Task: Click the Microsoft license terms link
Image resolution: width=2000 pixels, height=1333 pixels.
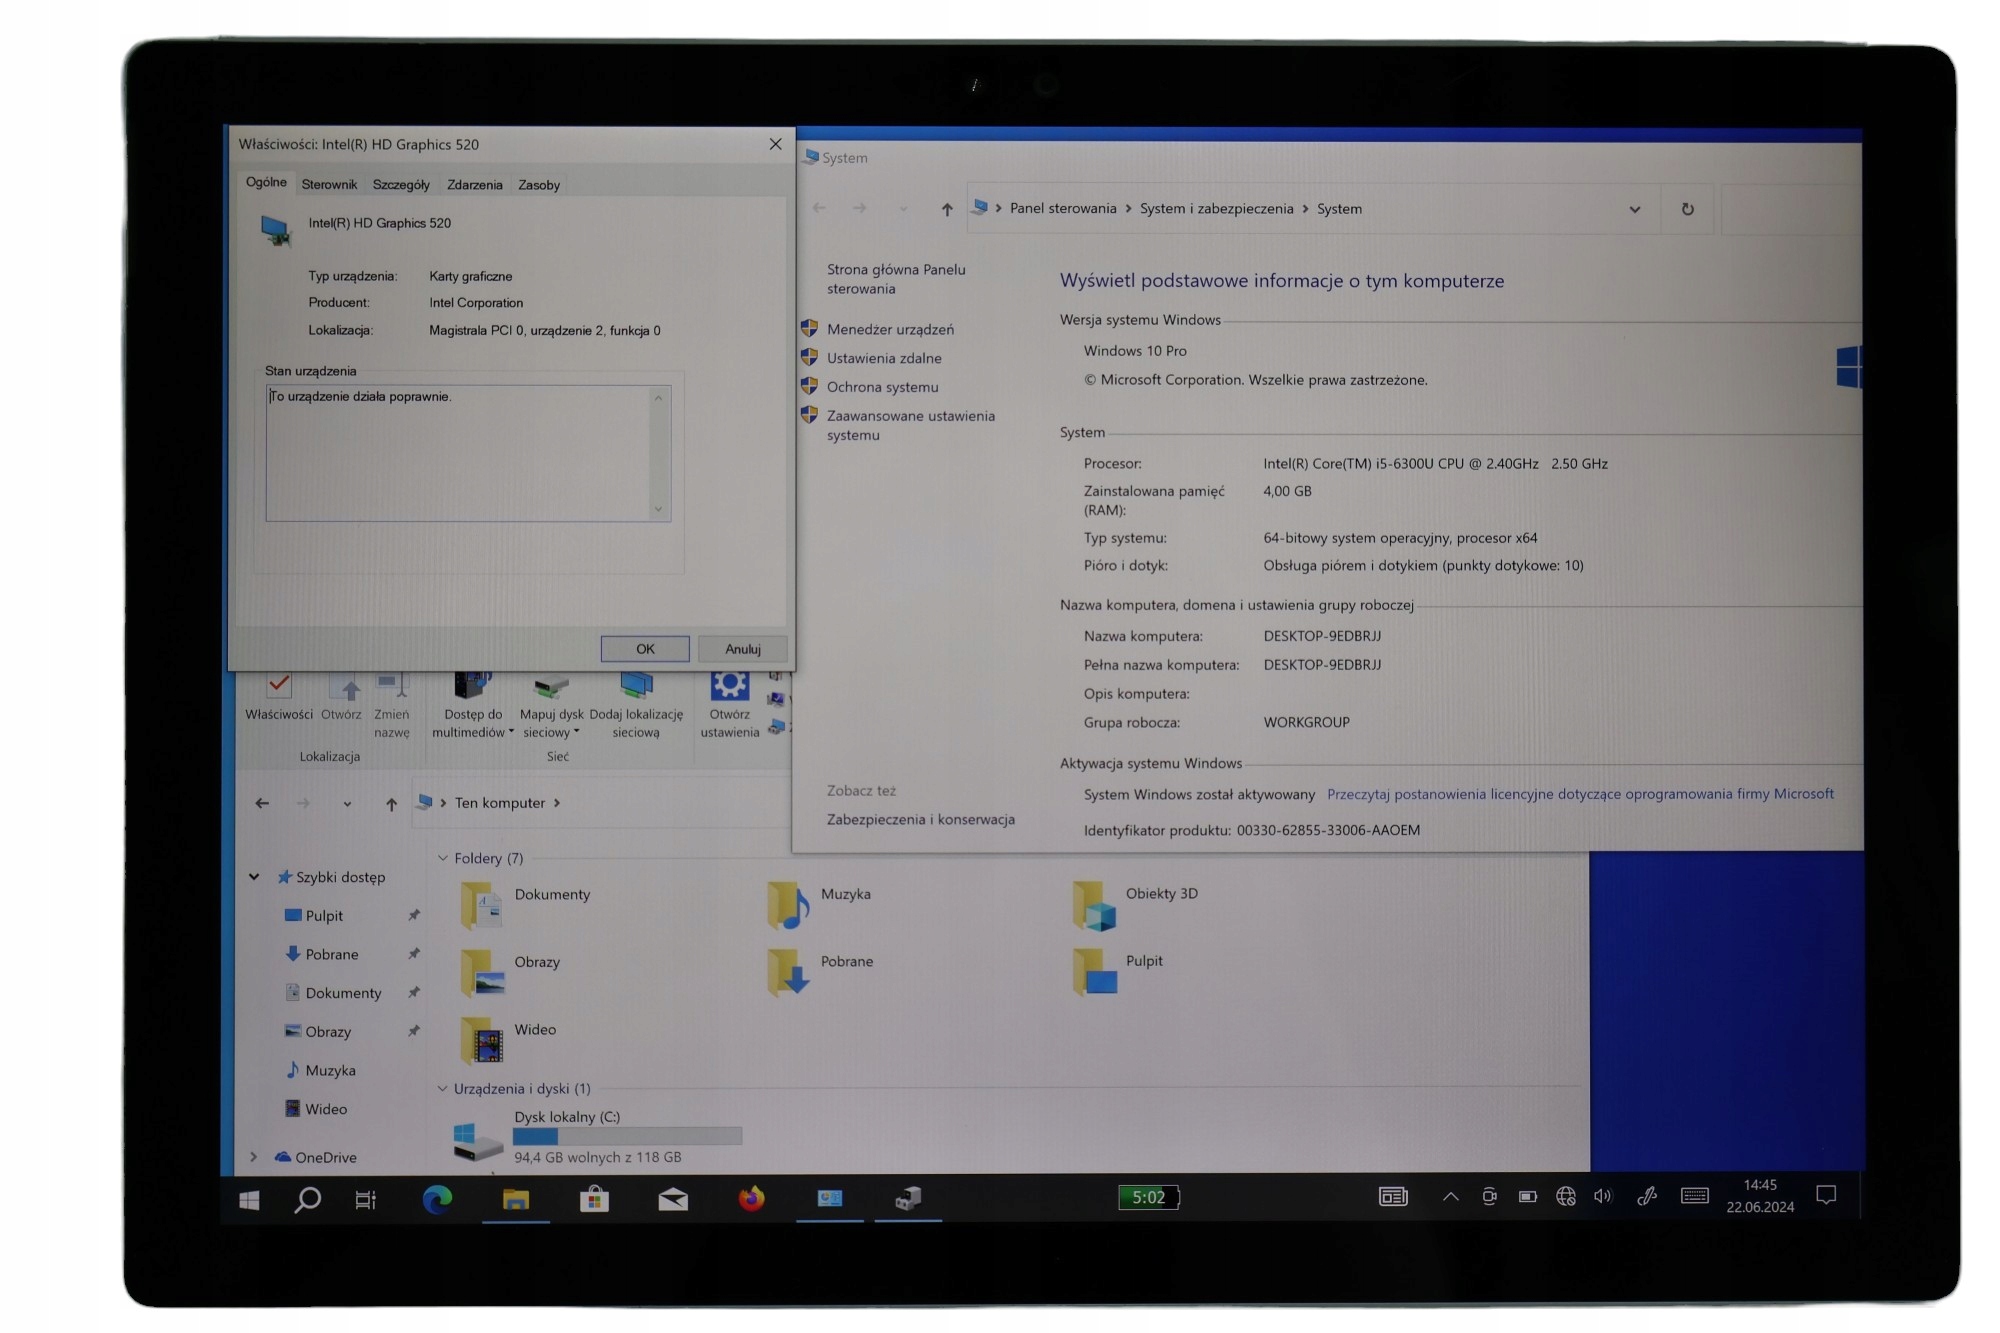Action: 1580,794
